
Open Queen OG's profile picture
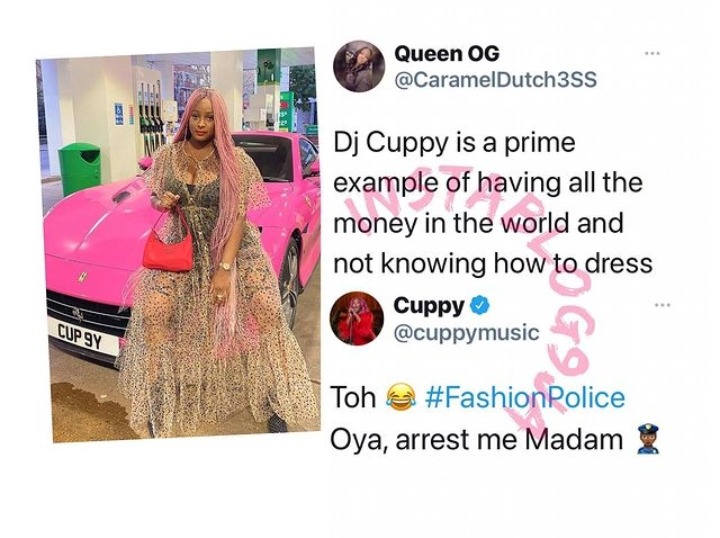[359, 66]
